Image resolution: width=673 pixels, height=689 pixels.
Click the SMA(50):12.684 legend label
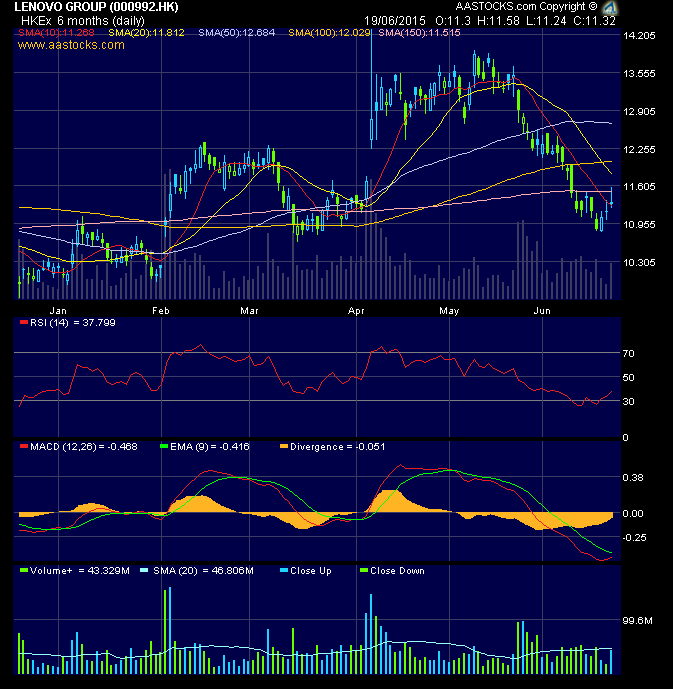click(x=236, y=33)
